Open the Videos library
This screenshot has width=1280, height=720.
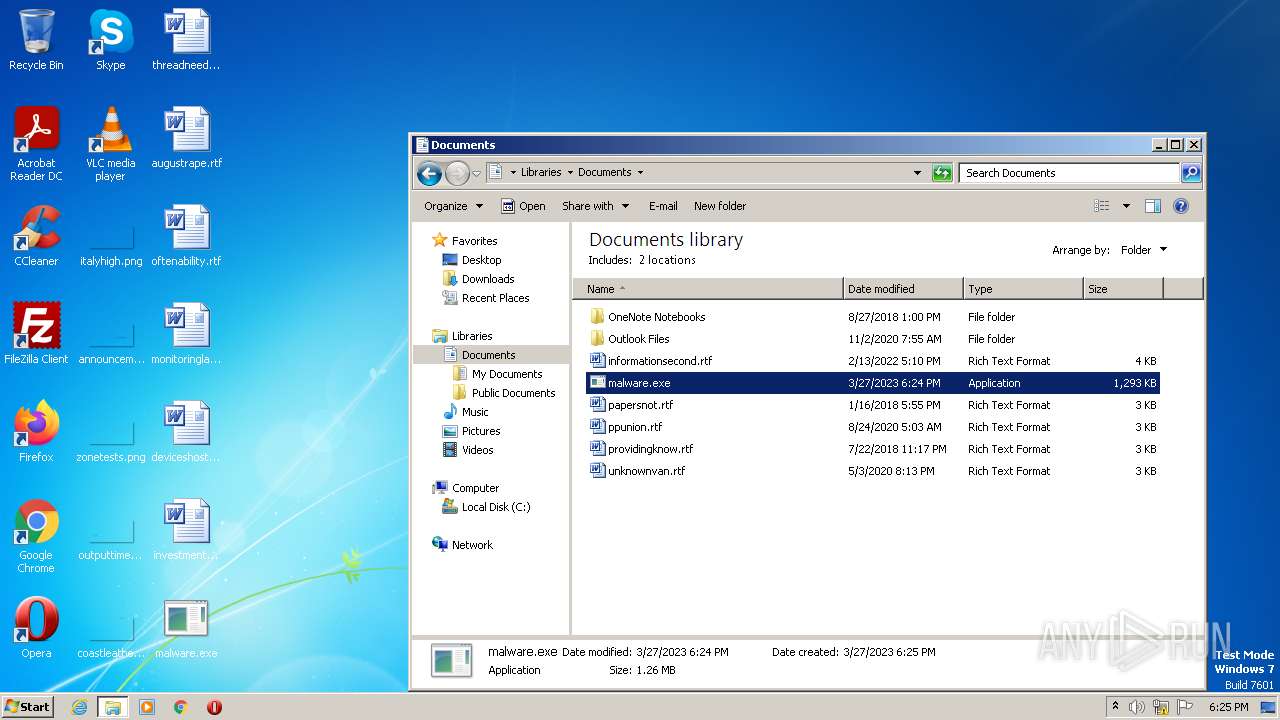(468, 450)
